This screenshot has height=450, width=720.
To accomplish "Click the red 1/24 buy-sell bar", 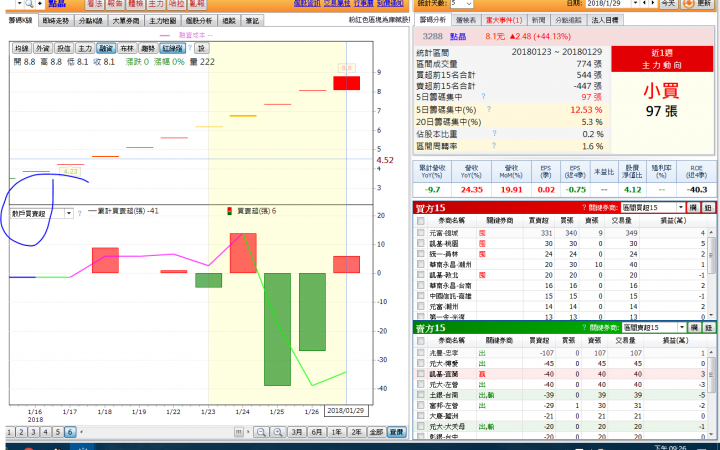I will click(243, 253).
